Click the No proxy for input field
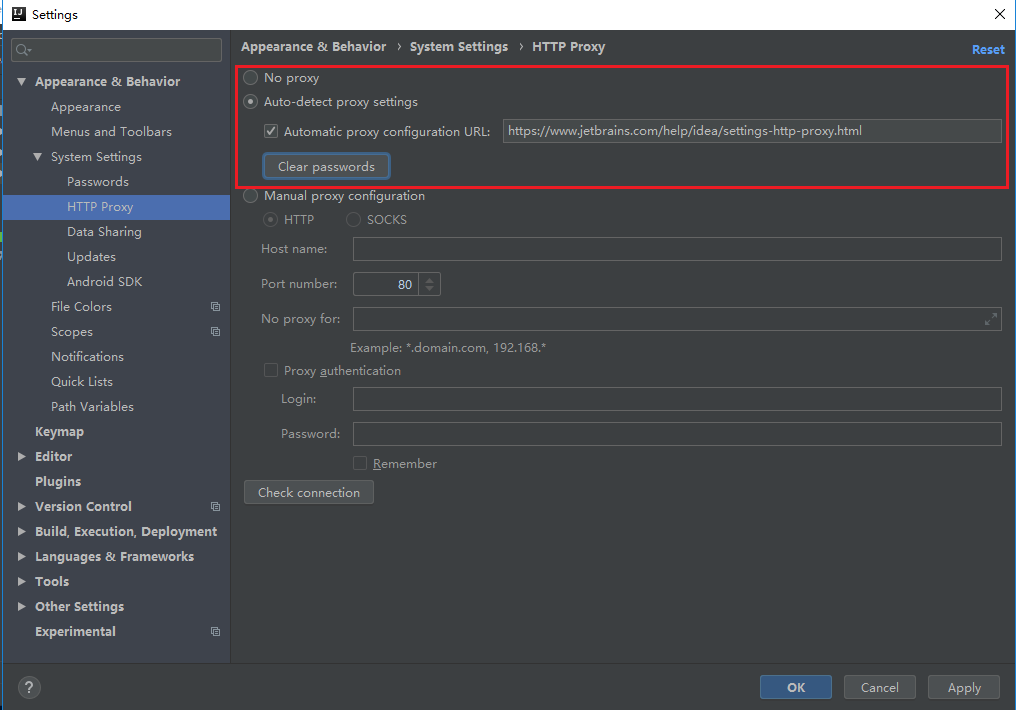This screenshot has height=710, width=1016. (677, 319)
